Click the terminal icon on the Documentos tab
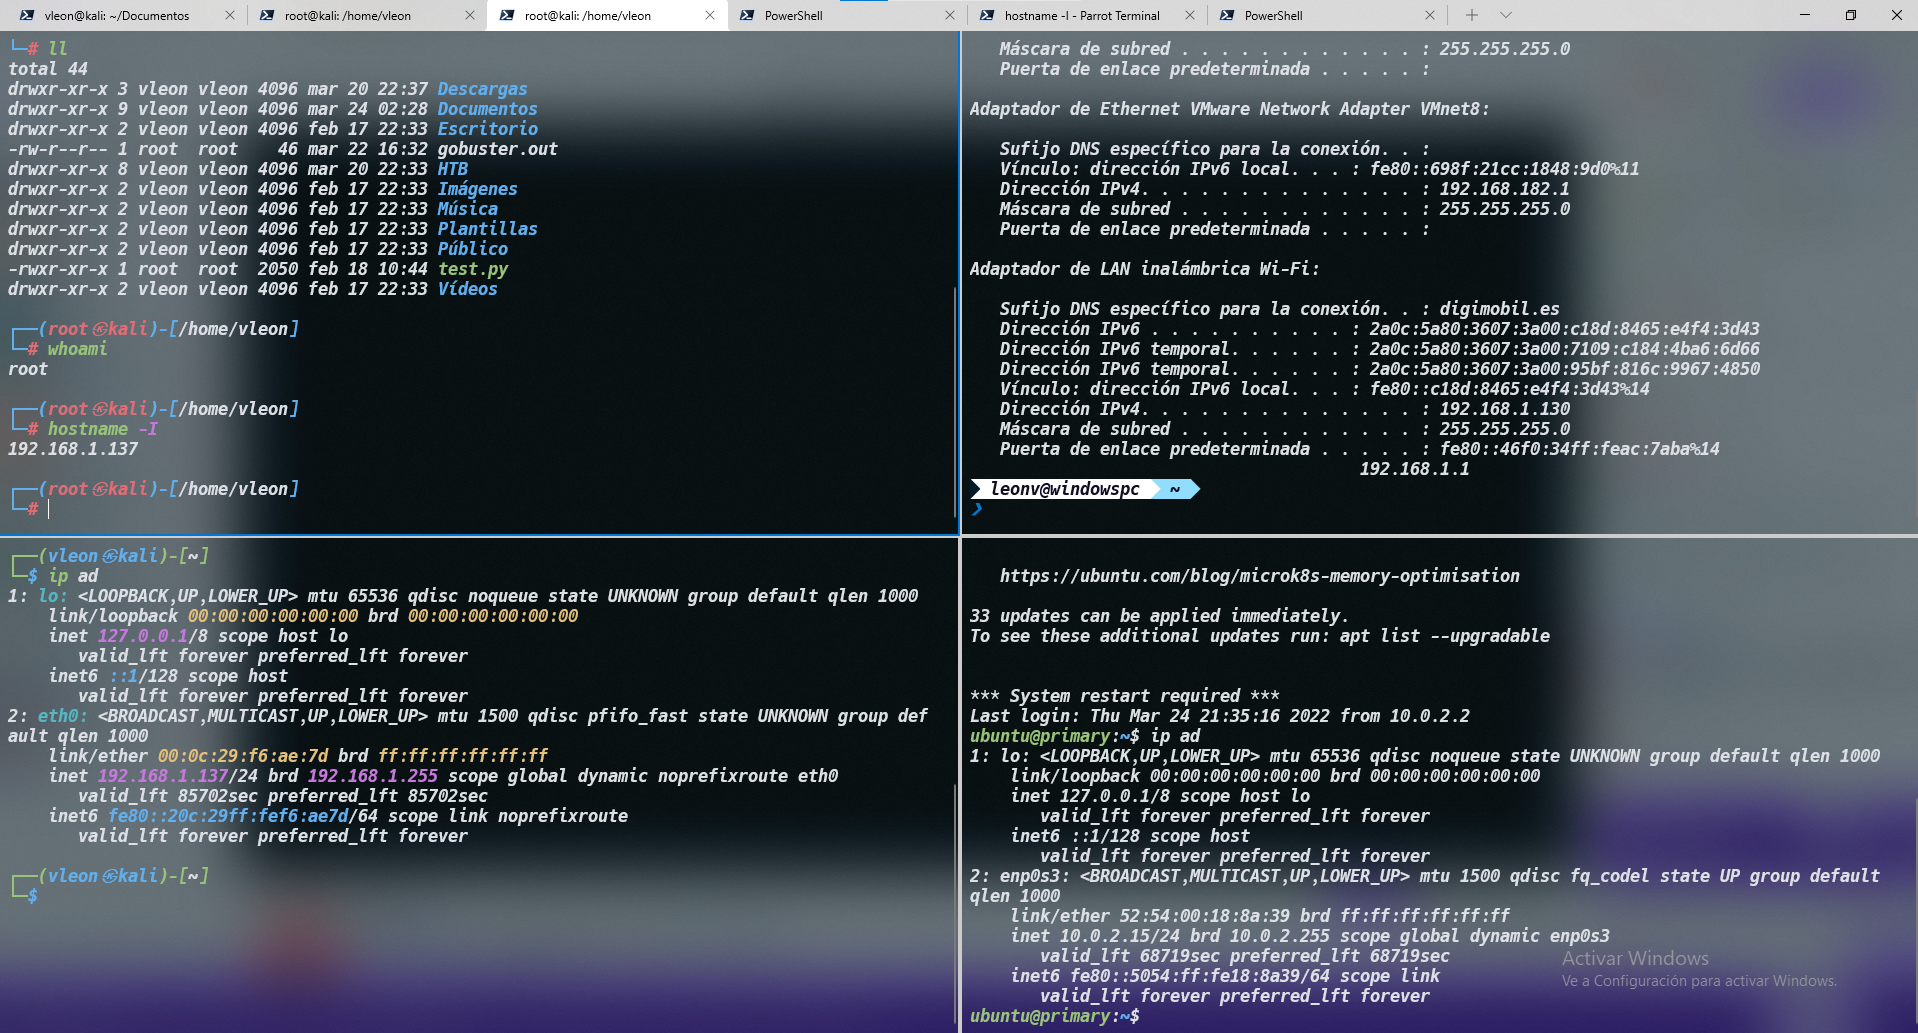Image resolution: width=1918 pixels, height=1033 pixels. (x=27, y=16)
